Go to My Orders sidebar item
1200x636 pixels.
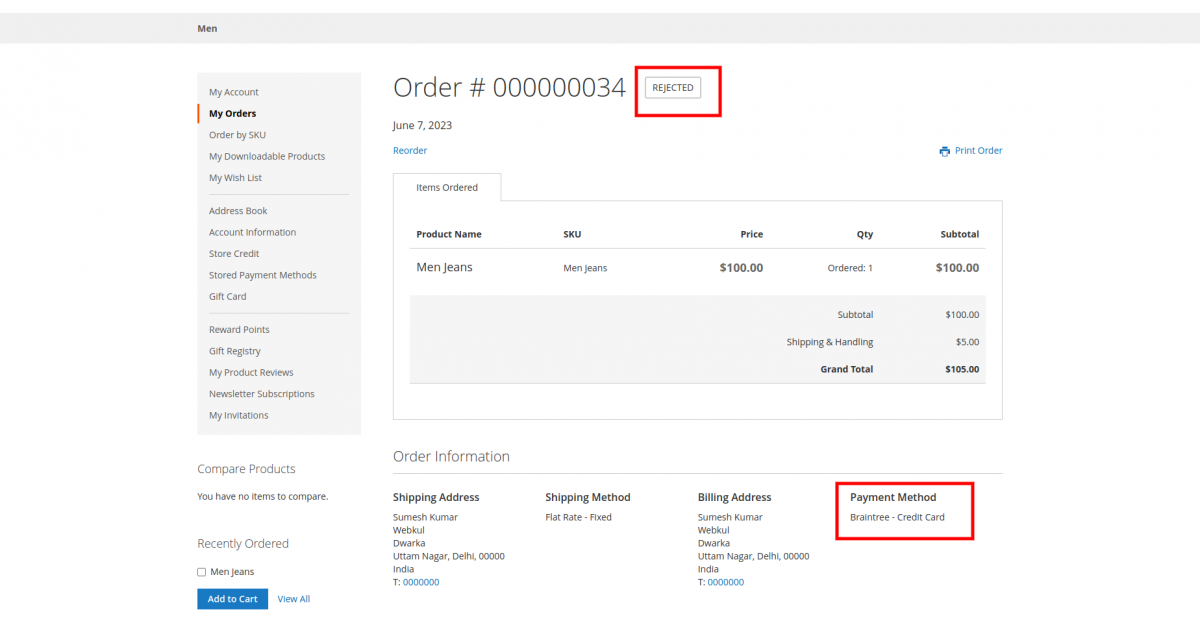[232, 114]
